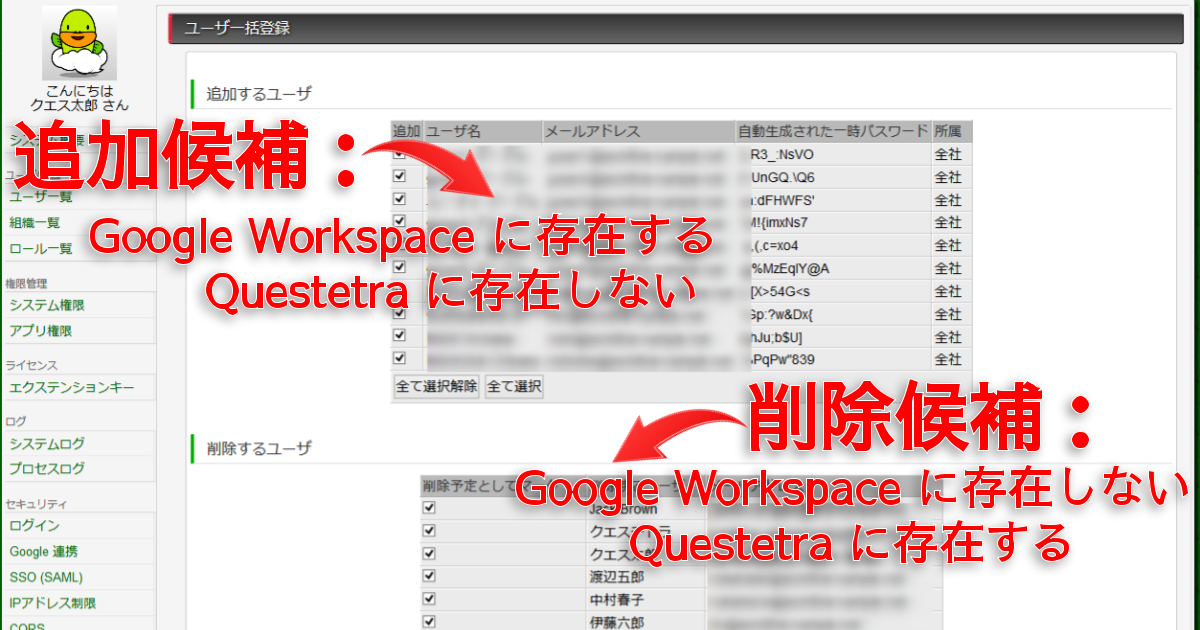Select アプリ権限 in the sidebar
Image resolution: width=1200 pixels, height=630 pixels.
(x=41, y=331)
